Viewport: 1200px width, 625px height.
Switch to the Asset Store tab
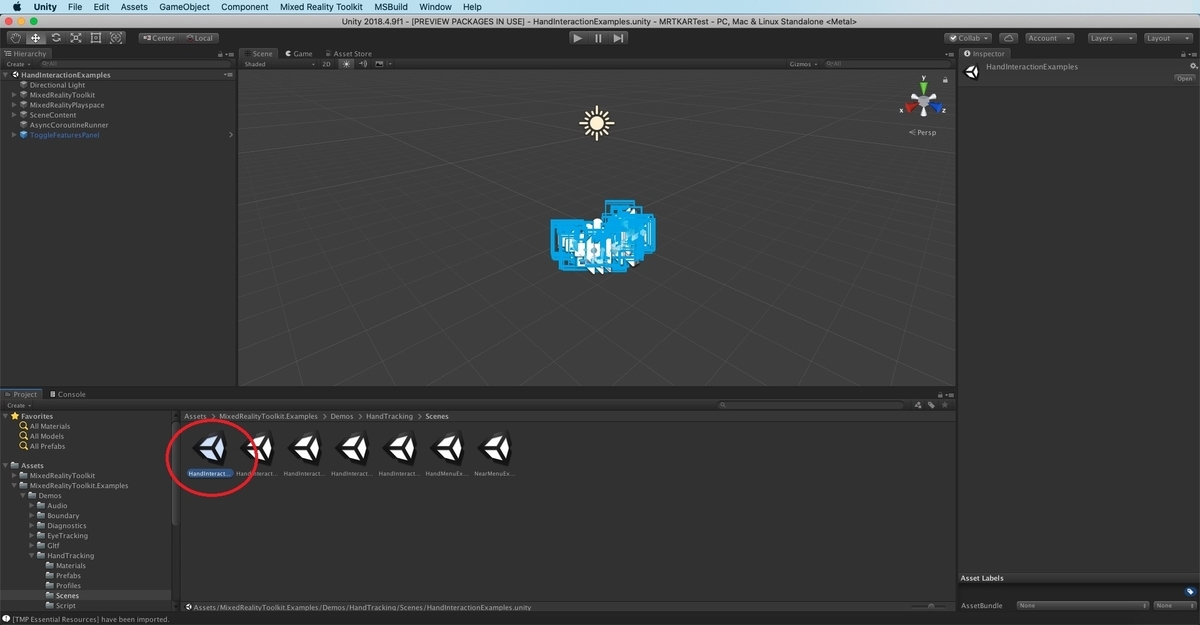tap(348, 54)
